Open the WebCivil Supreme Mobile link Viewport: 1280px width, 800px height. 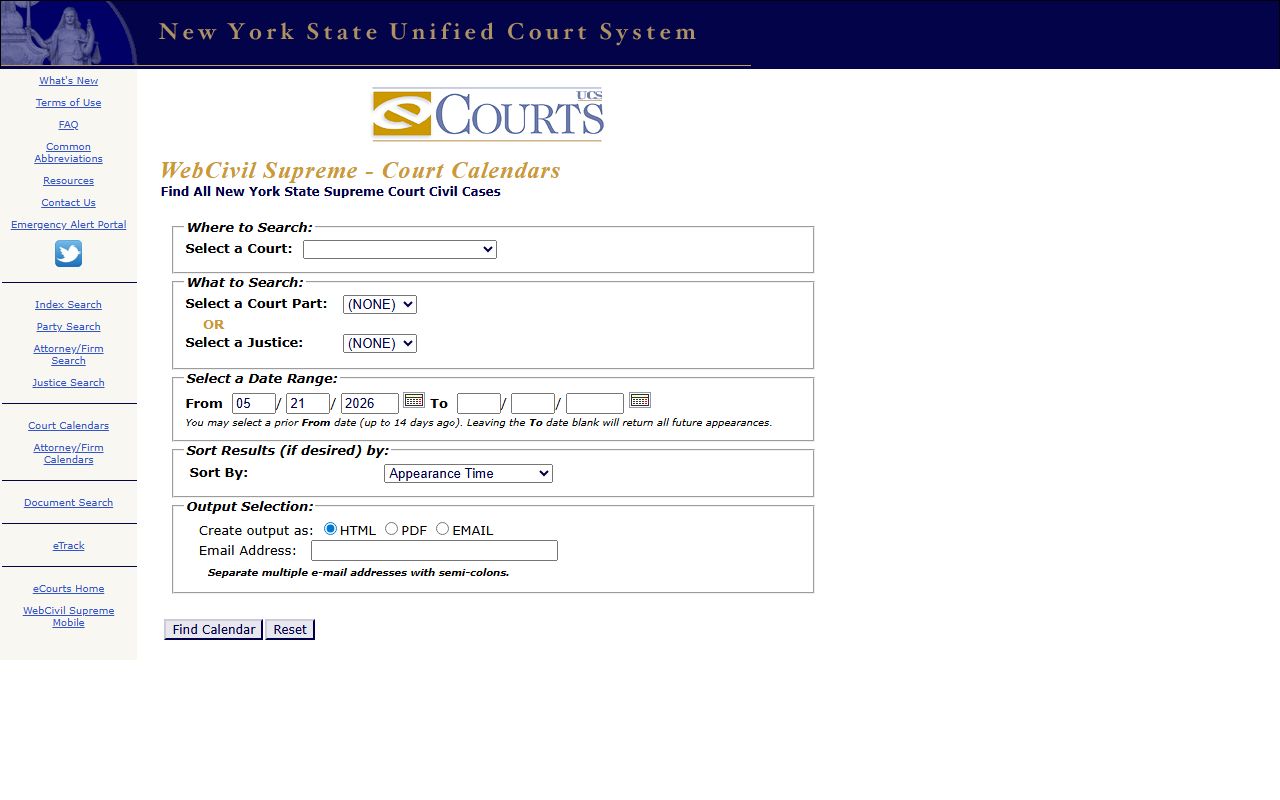click(x=68, y=617)
